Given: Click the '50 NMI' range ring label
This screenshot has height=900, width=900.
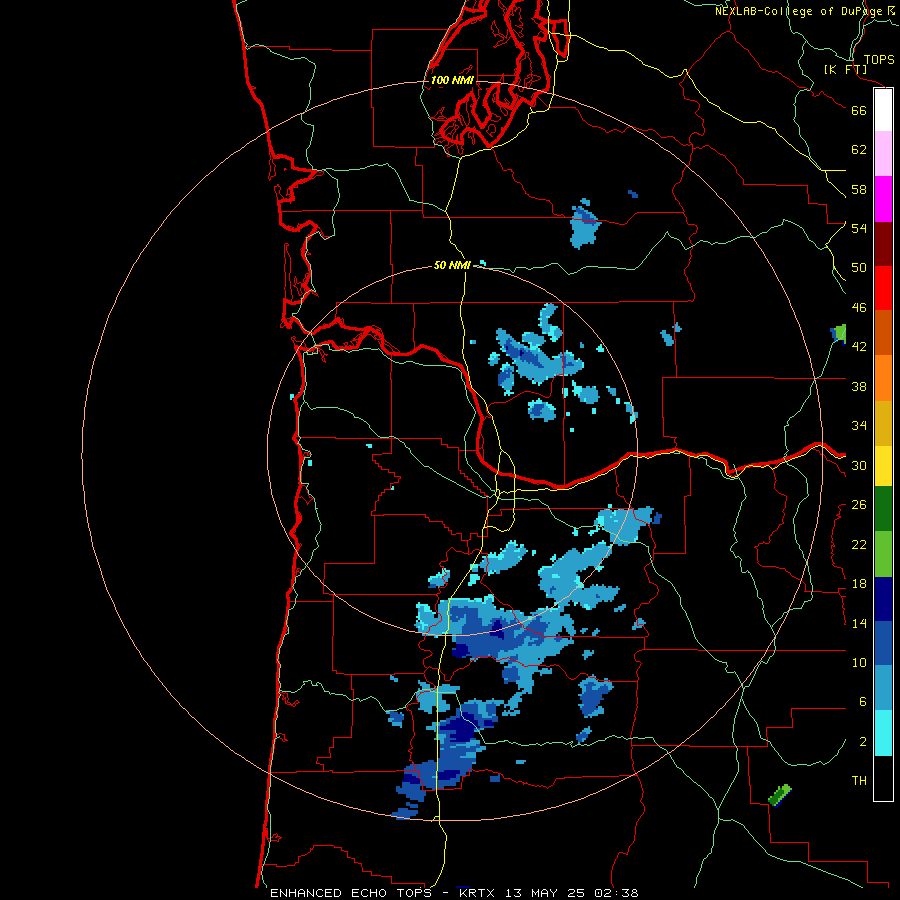Looking at the screenshot, I should click(x=452, y=265).
